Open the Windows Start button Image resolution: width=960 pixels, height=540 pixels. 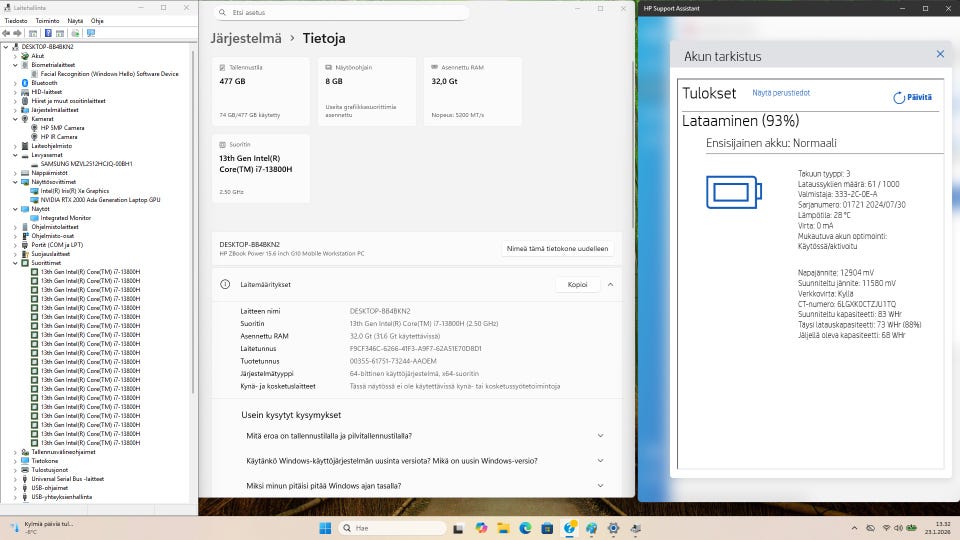(x=325, y=528)
